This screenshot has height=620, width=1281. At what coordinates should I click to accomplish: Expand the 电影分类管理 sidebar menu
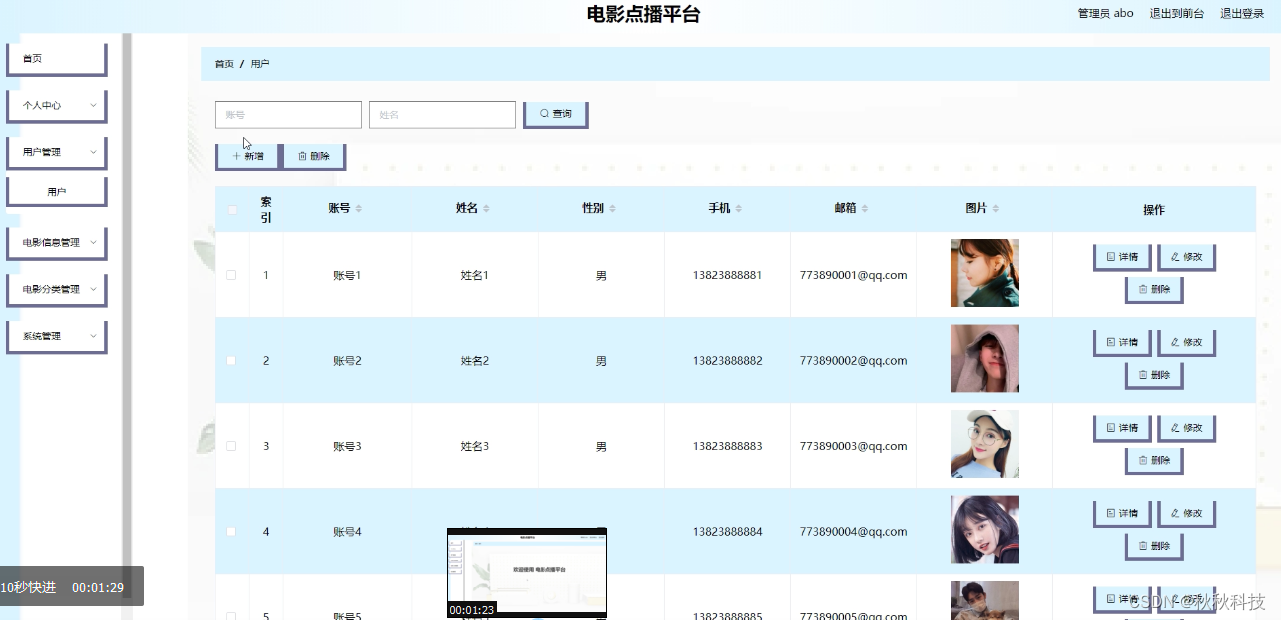tap(56, 289)
